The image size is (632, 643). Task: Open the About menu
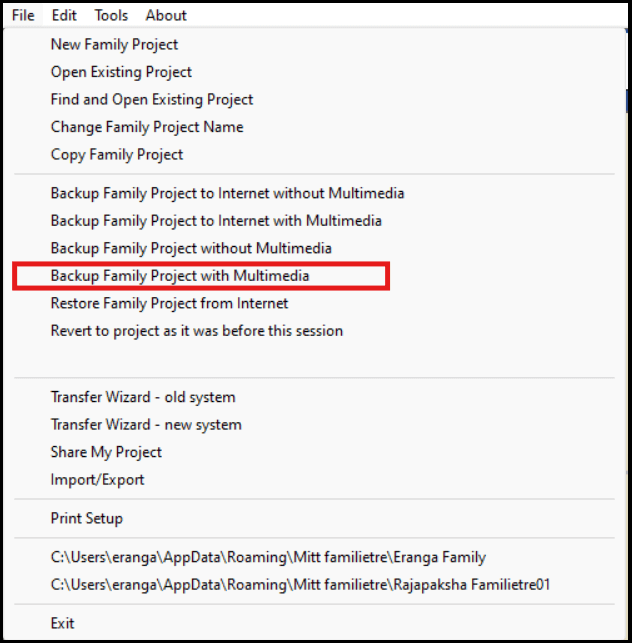pyautogui.click(x=166, y=15)
